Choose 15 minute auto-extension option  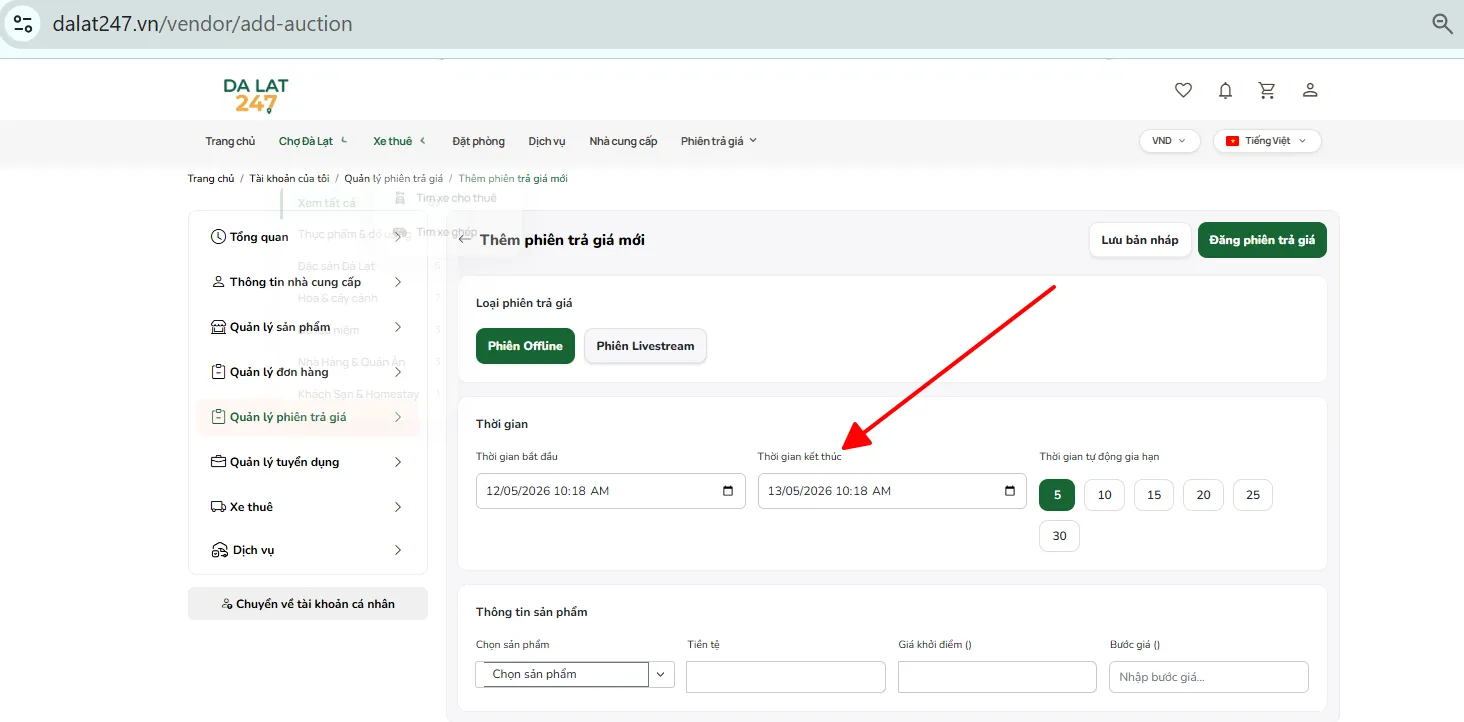(x=1154, y=495)
